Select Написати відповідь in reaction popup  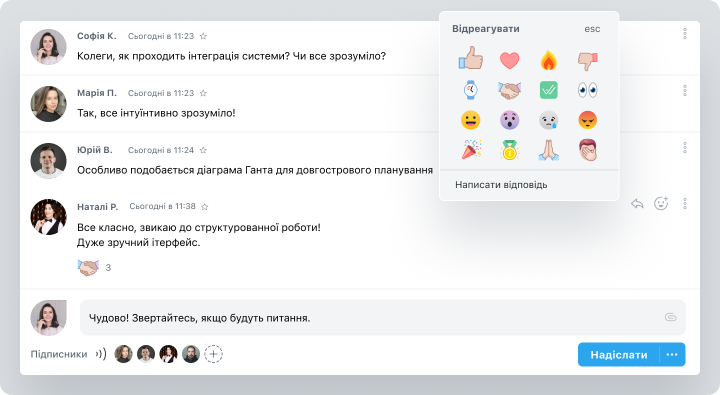501,185
